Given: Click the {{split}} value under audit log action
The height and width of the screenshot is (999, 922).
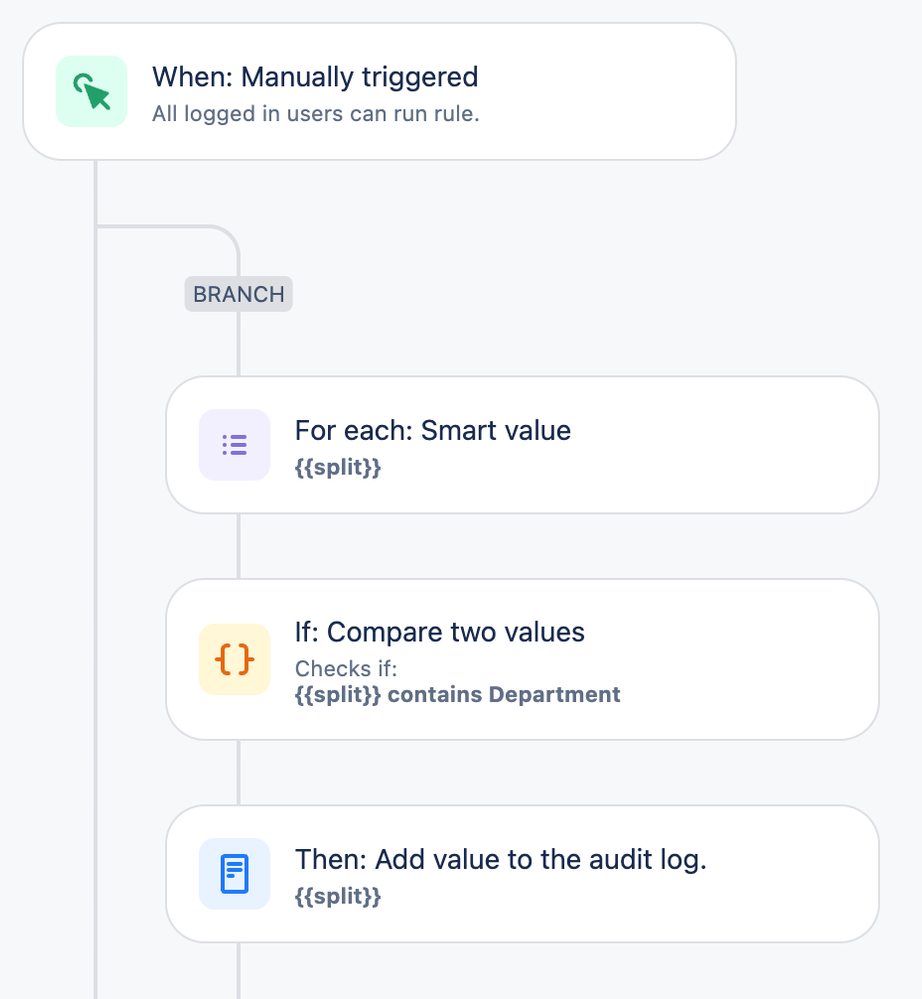Looking at the screenshot, I should point(338,897).
